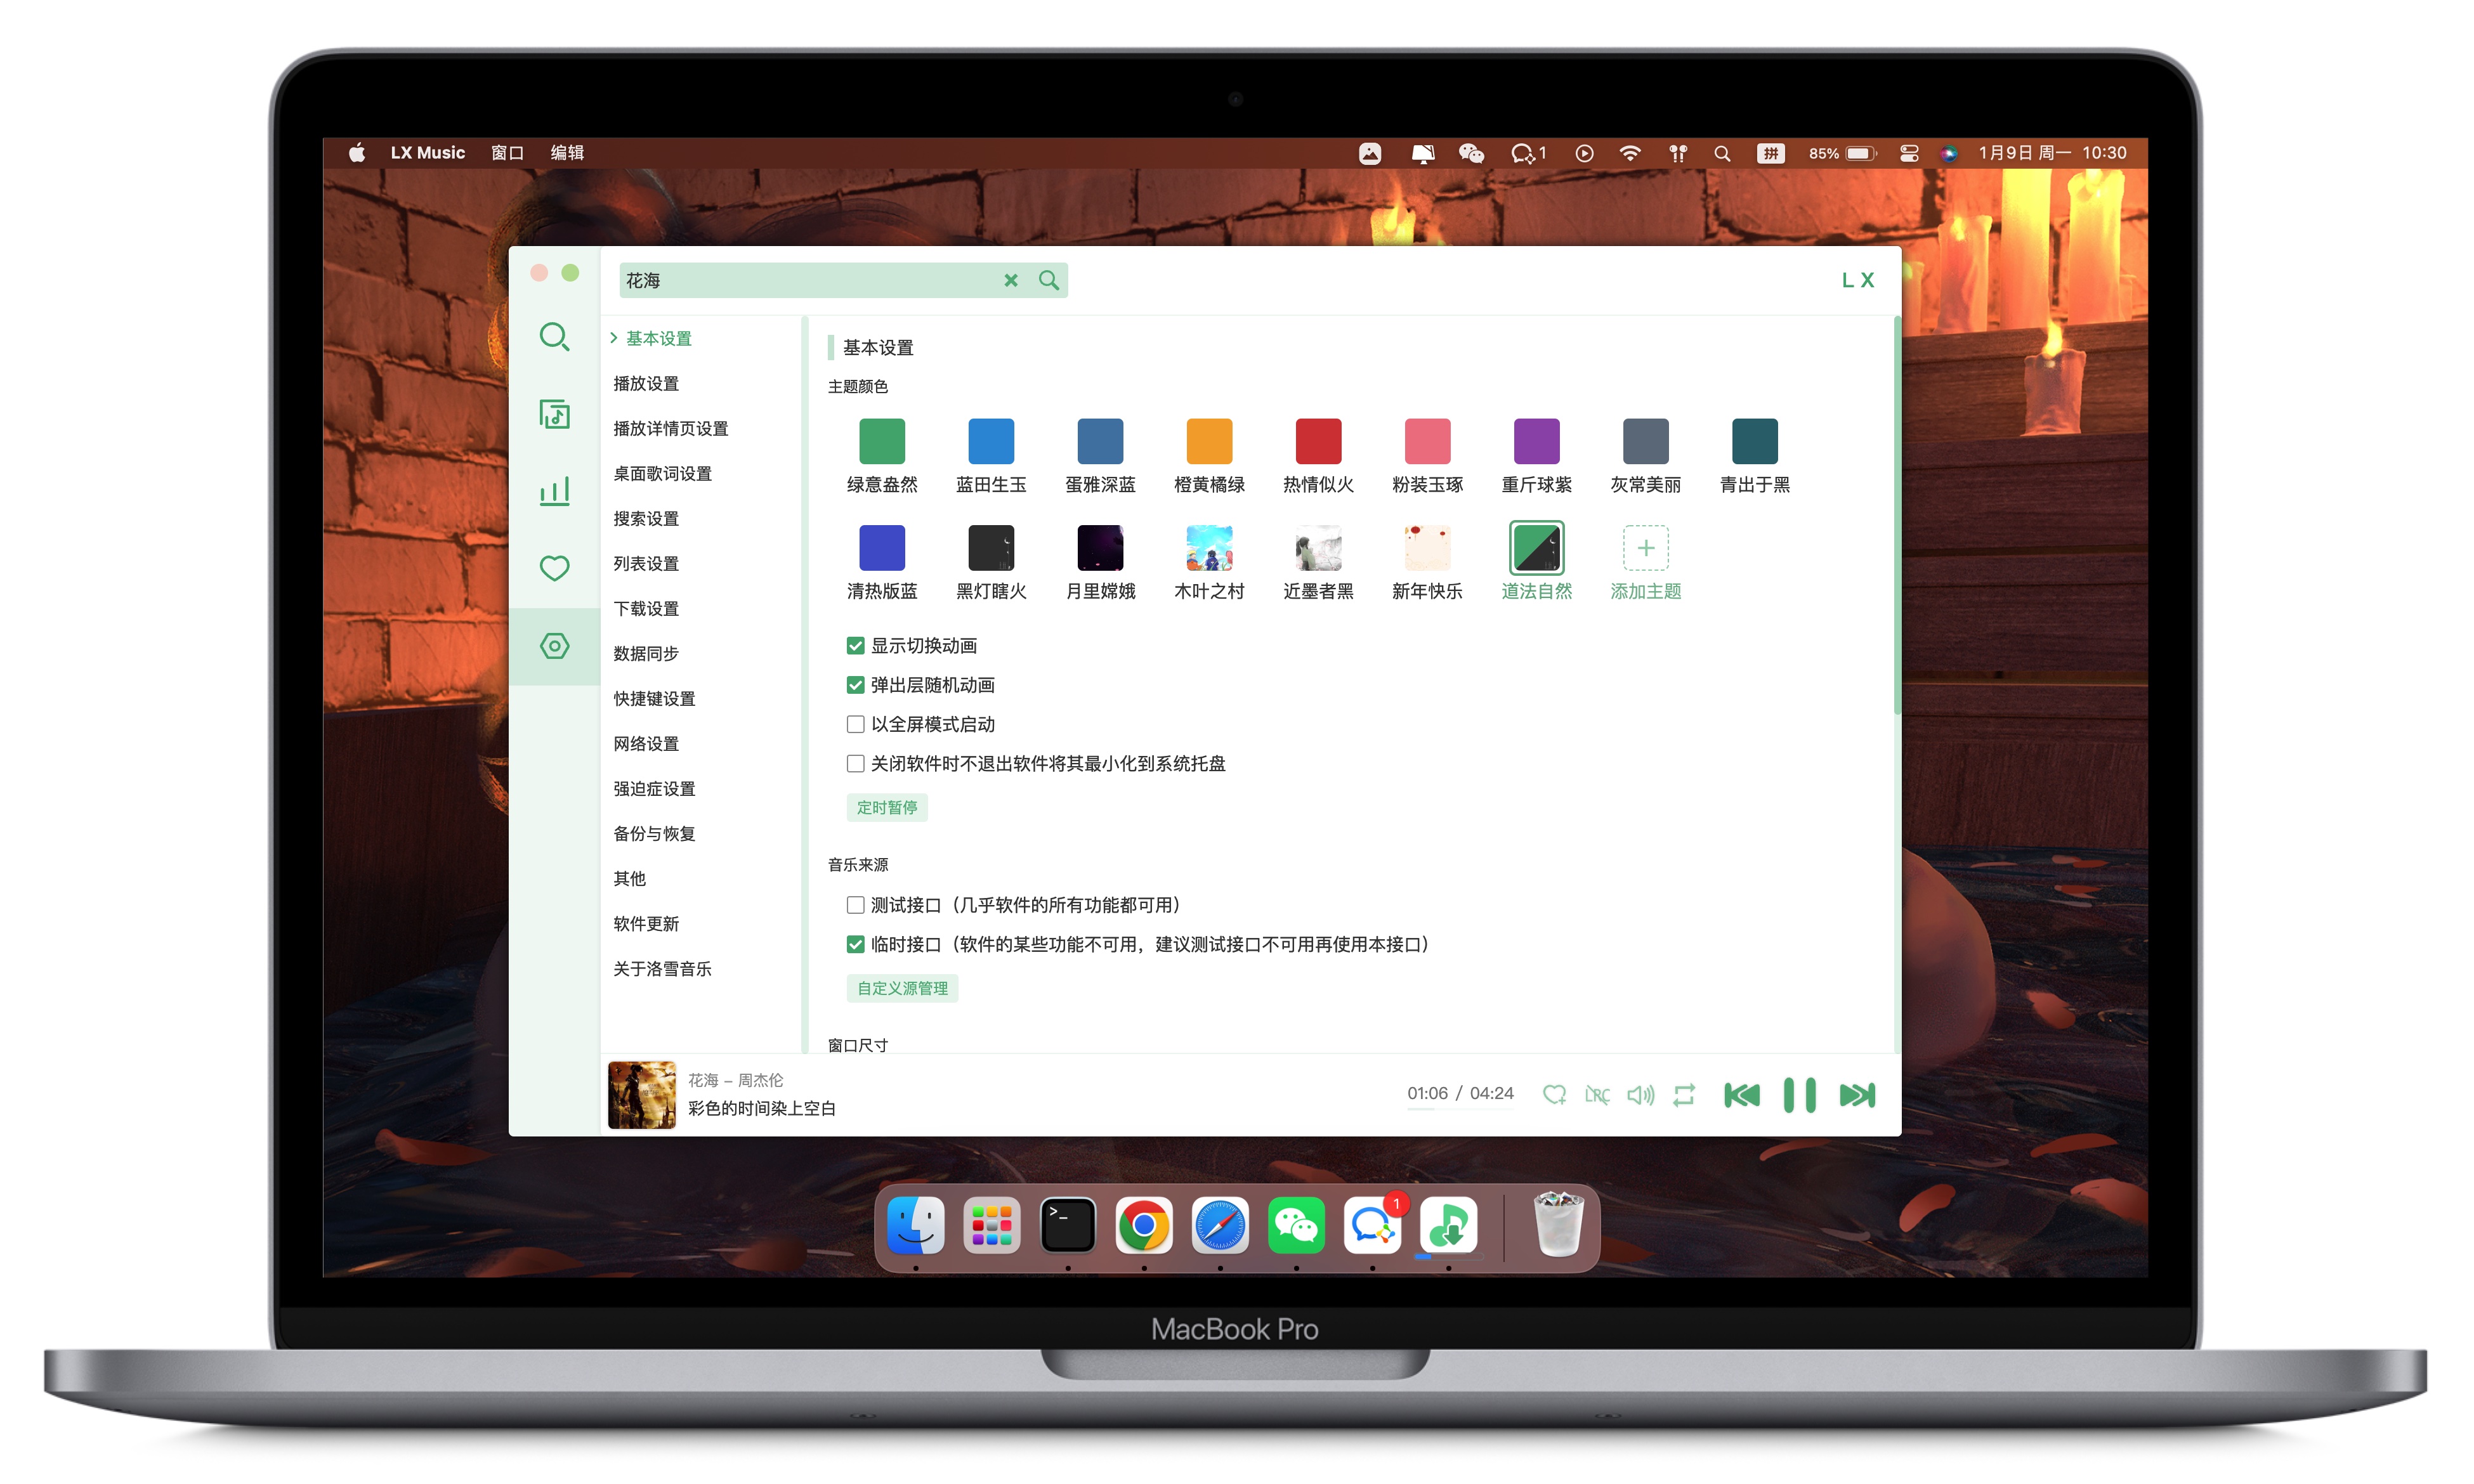Open the LX Music menu
This screenshot has width=2474, height=1484.
tap(427, 153)
